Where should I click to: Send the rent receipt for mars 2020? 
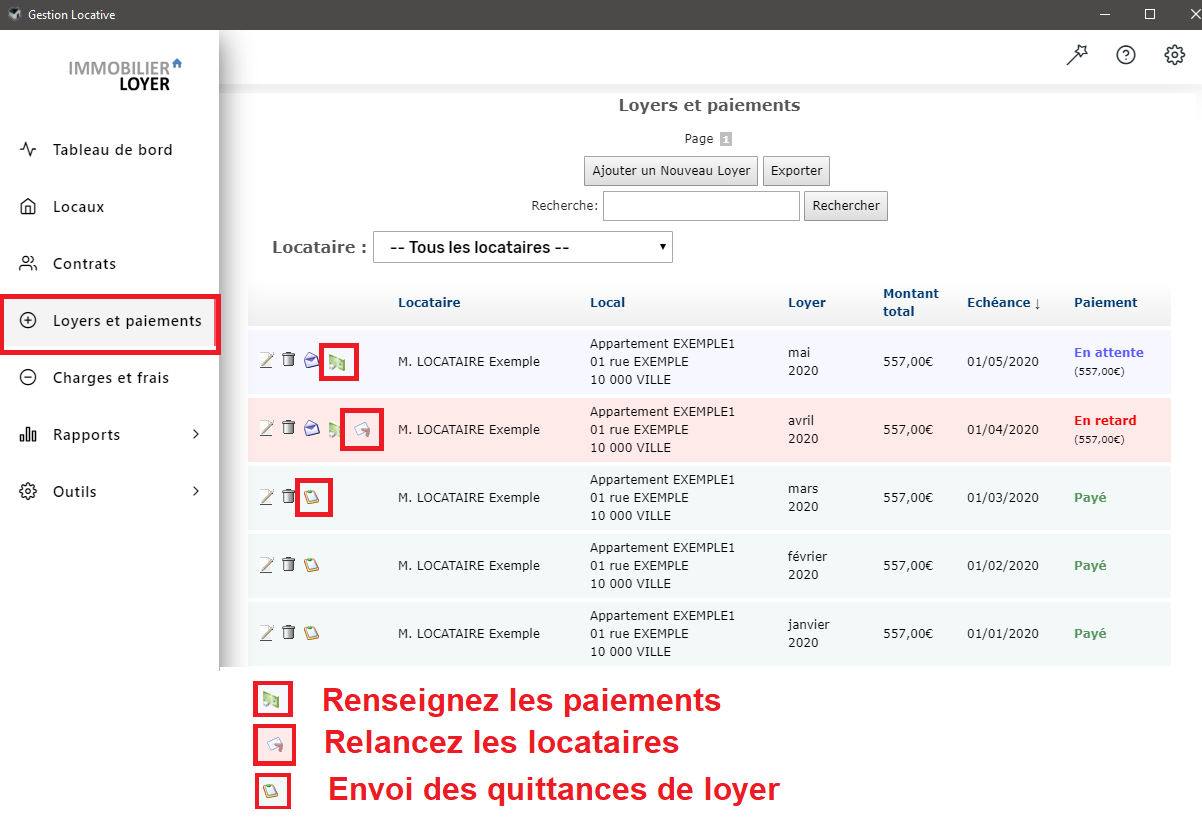pyautogui.click(x=312, y=496)
